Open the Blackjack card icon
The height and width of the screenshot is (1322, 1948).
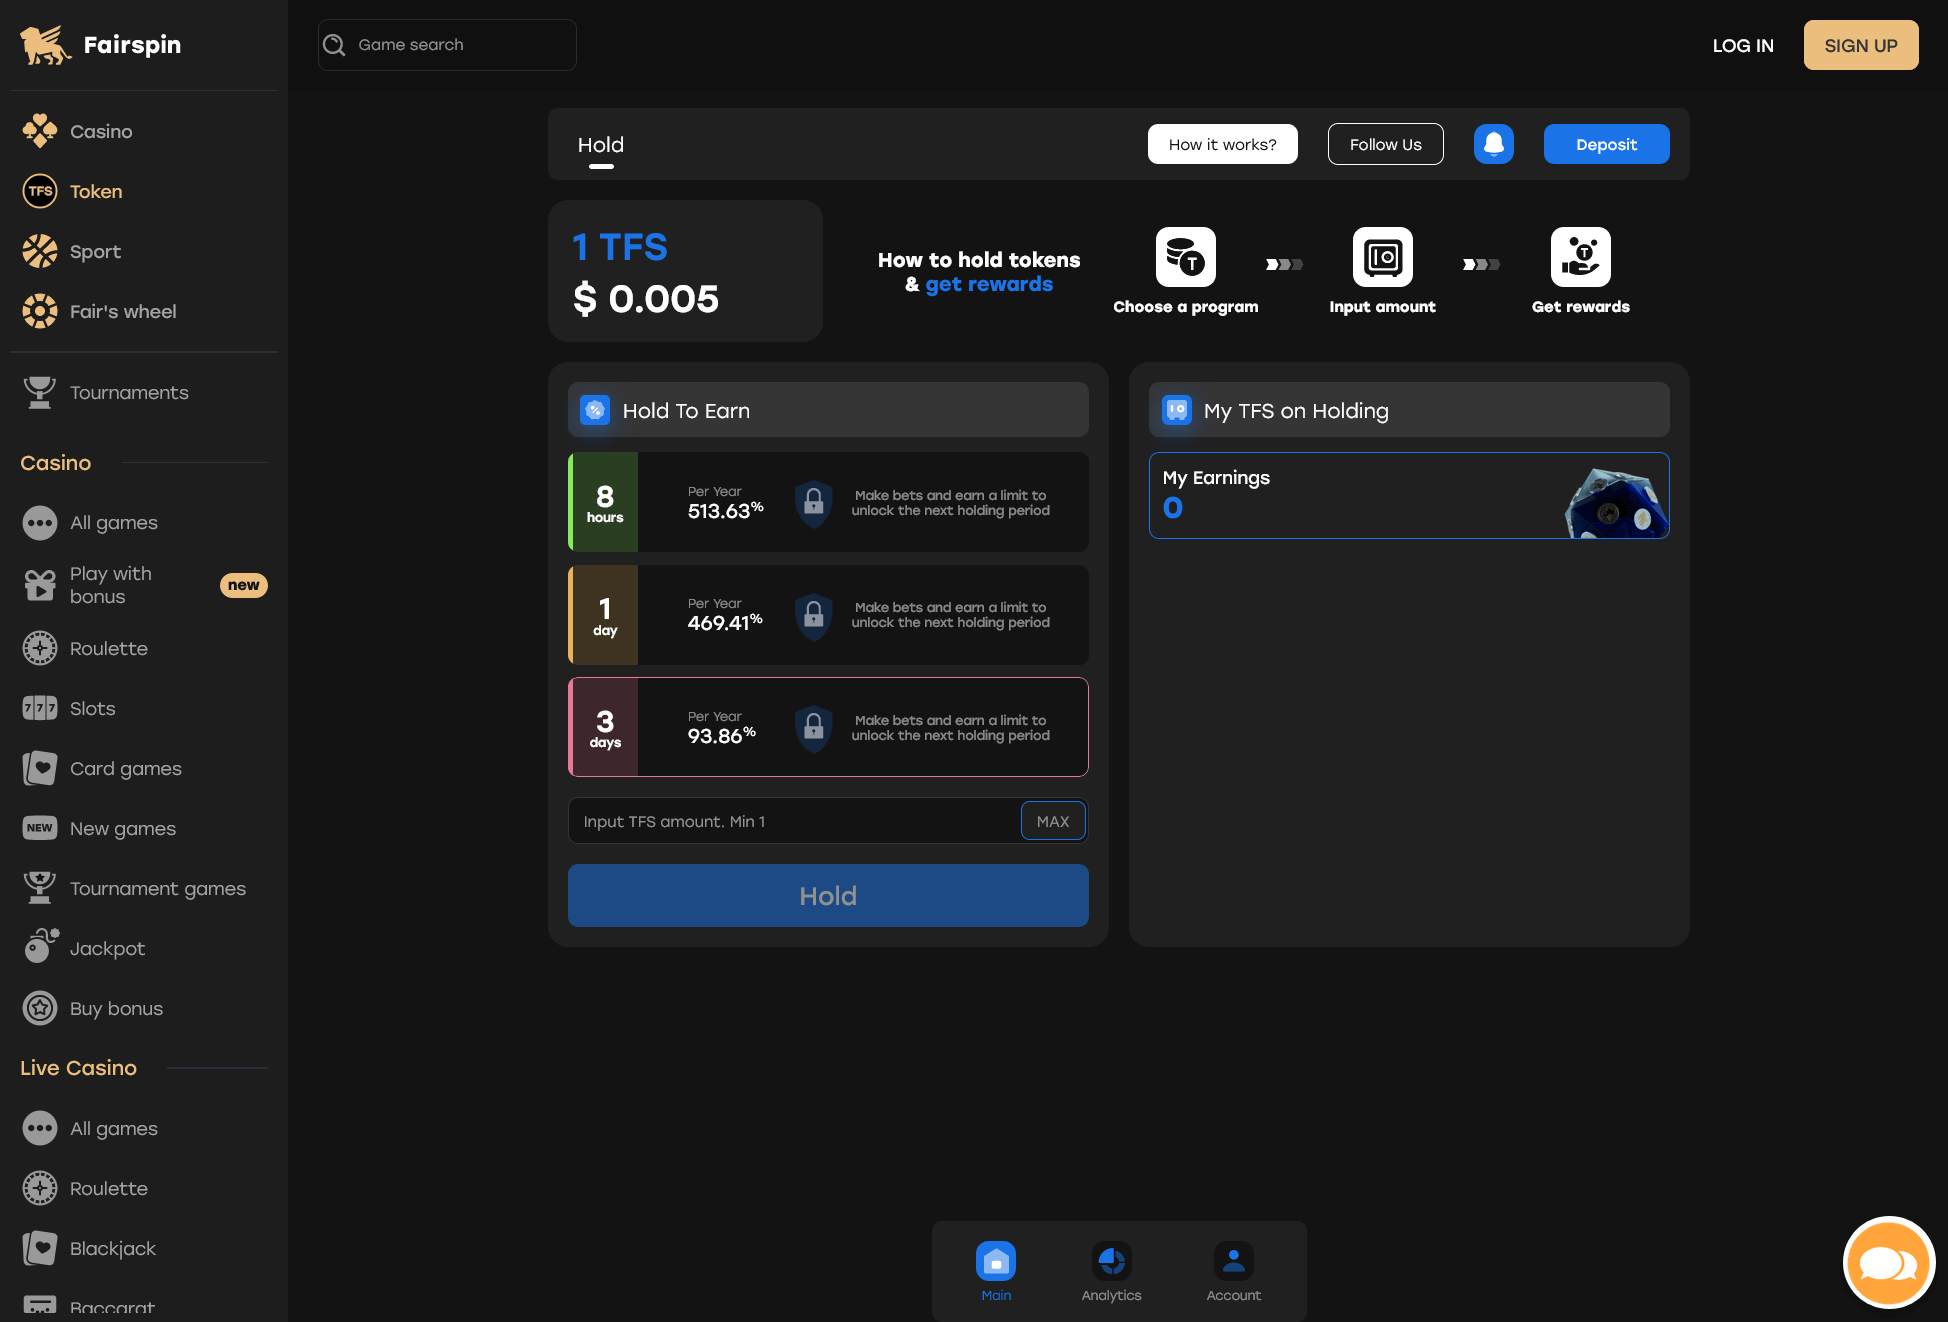pos(40,1248)
